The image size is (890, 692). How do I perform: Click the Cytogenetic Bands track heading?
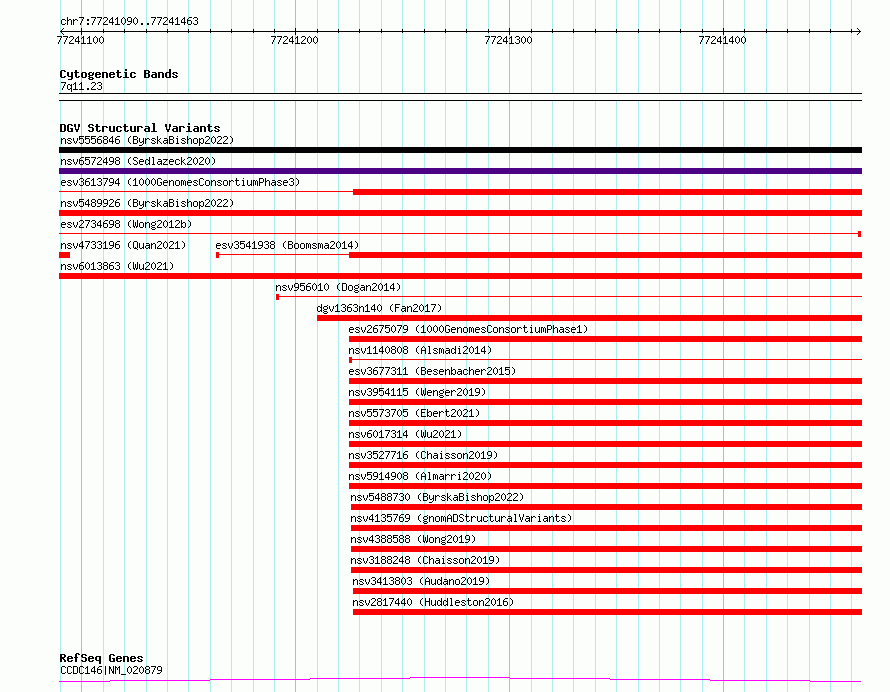click(118, 74)
